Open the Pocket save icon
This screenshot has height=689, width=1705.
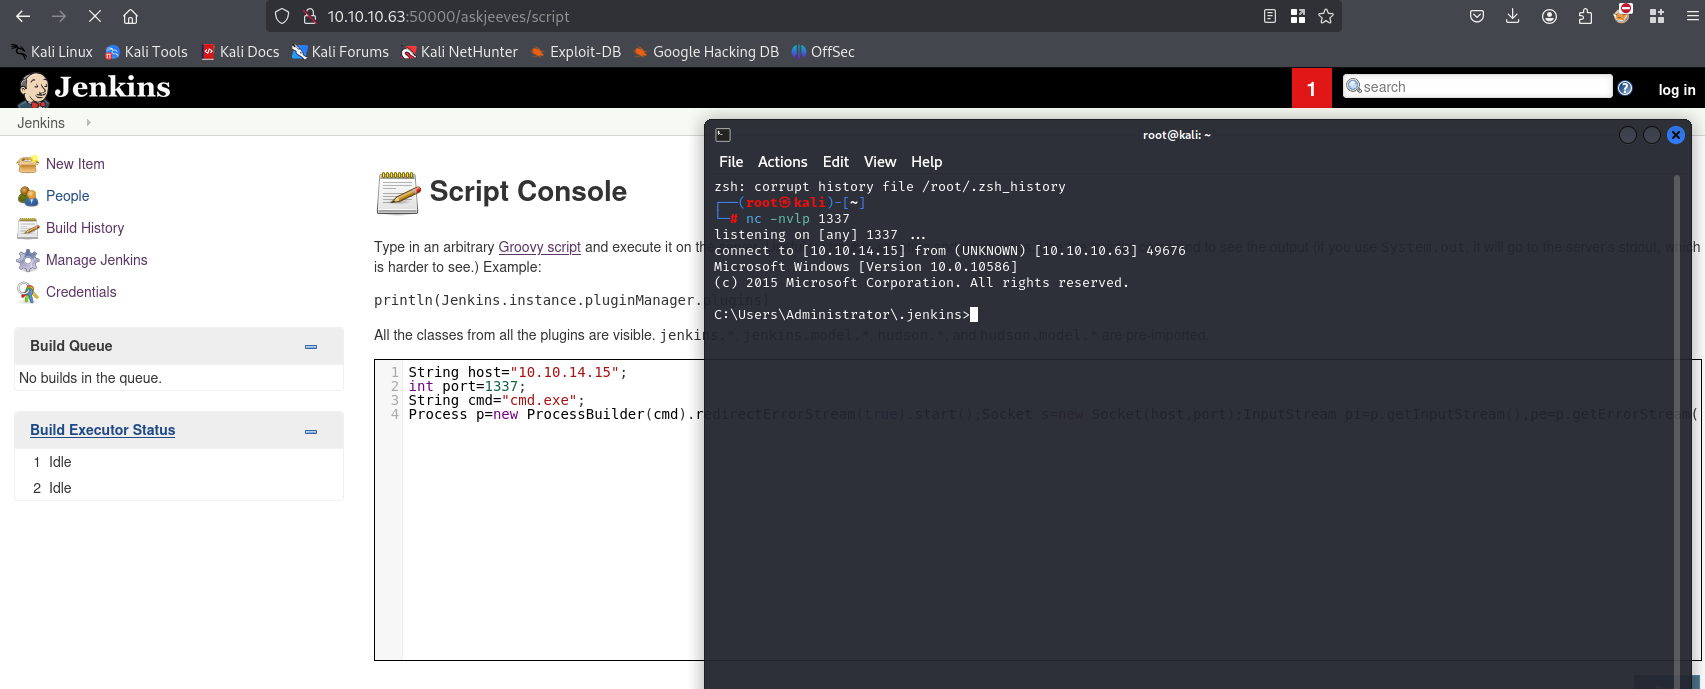(1477, 16)
